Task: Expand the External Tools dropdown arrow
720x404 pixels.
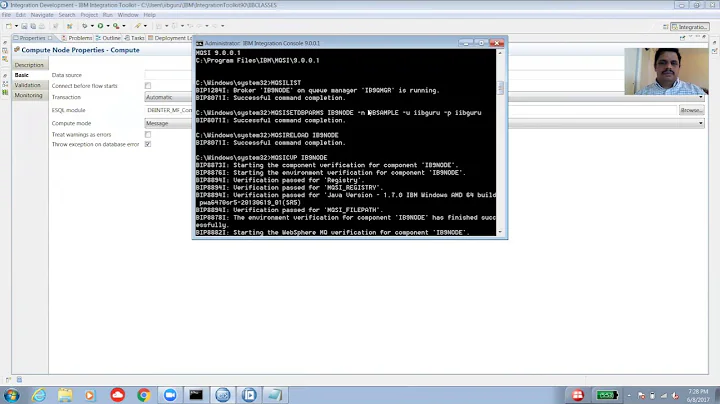Action: tap(124, 26)
